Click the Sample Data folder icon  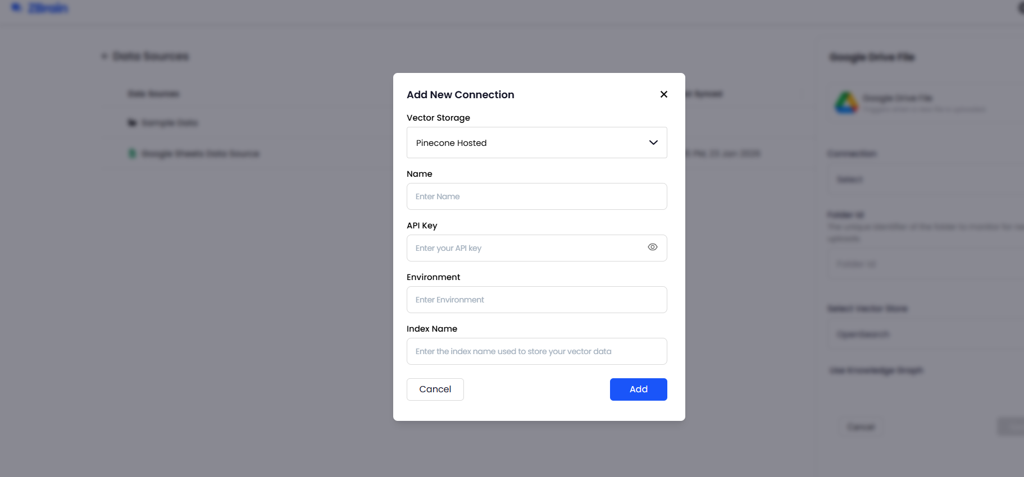[x=132, y=123]
